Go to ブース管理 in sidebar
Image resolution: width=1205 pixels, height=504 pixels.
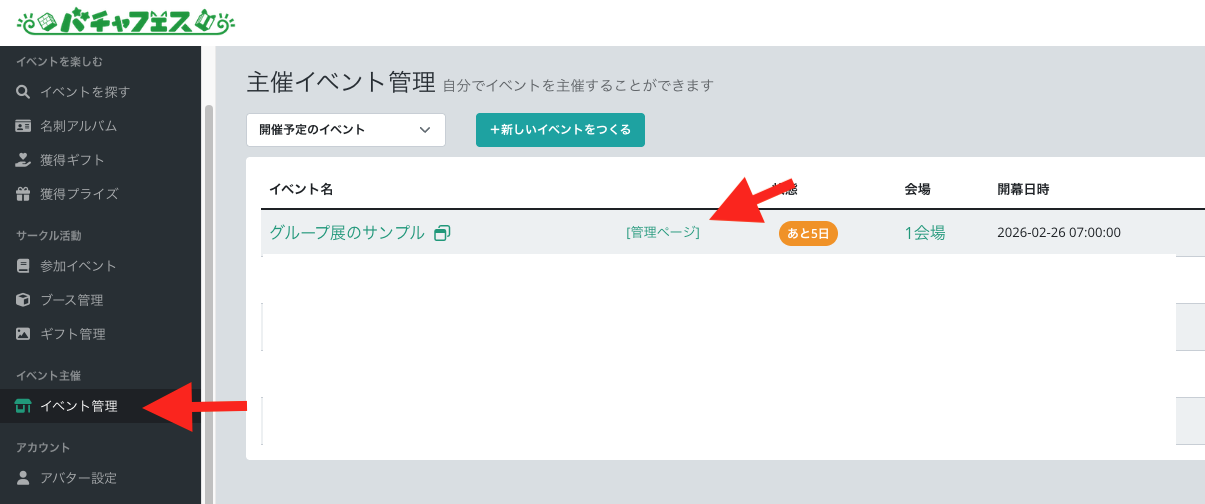coord(72,300)
